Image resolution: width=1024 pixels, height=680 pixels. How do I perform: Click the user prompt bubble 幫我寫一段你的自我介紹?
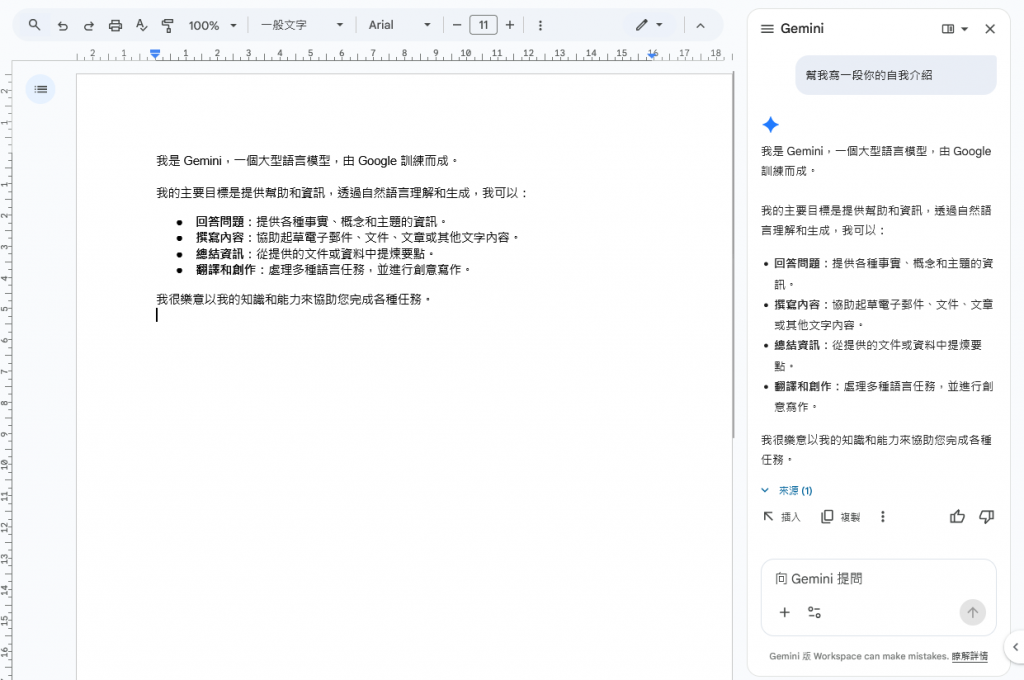[896, 75]
